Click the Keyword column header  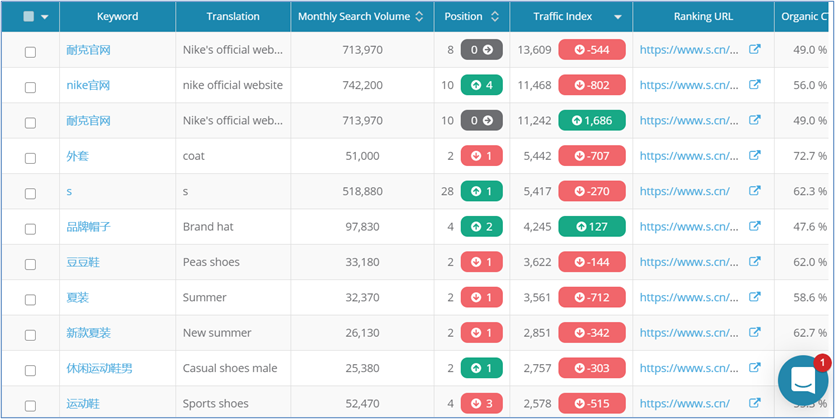pyautogui.click(x=117, y=17)
